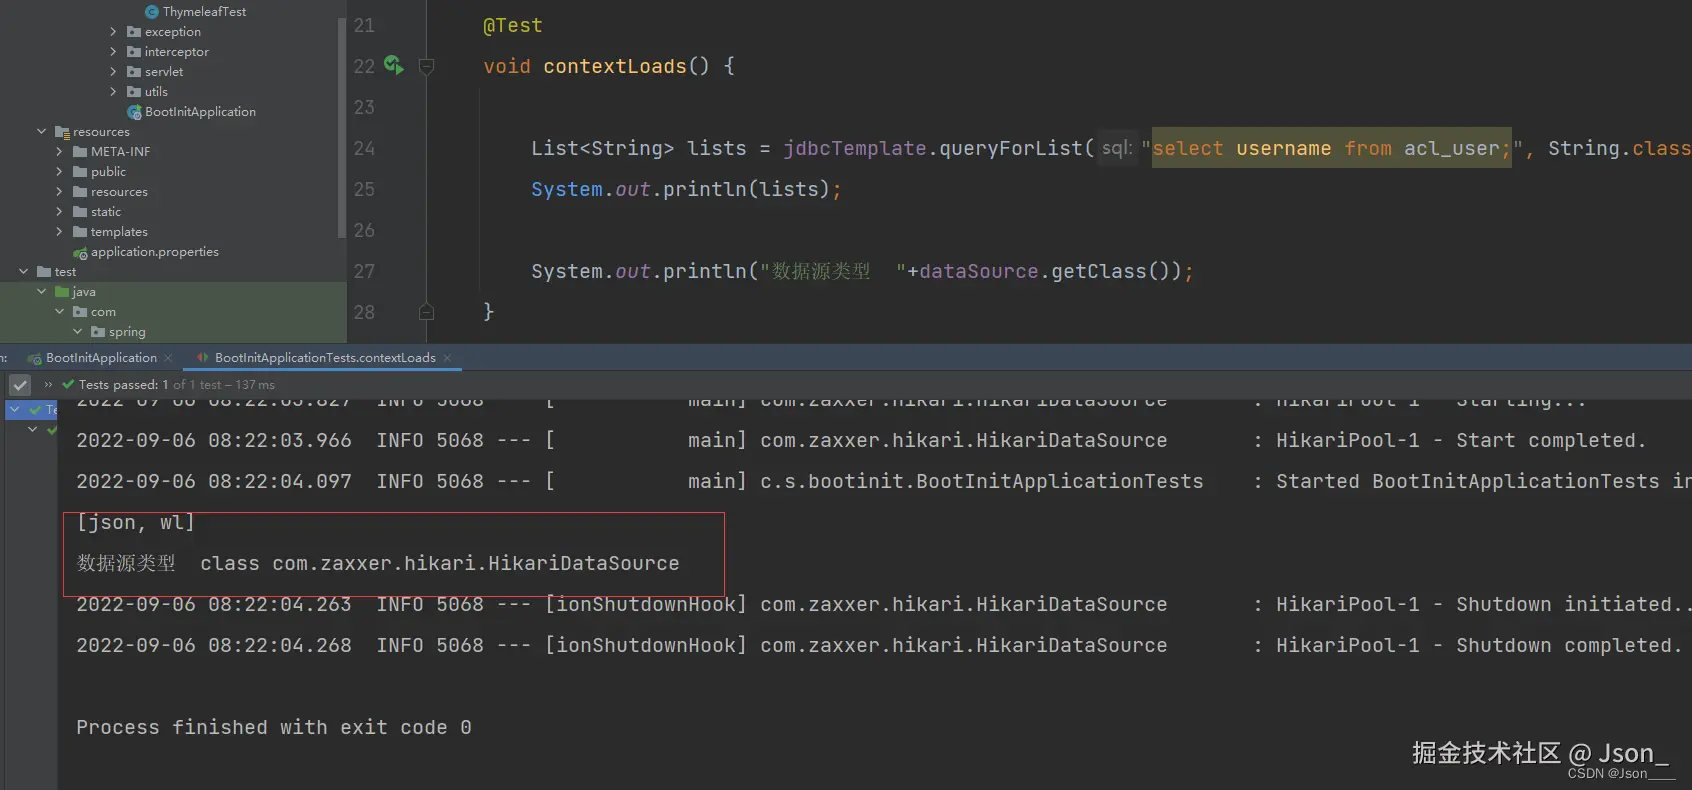Click the BootInitApplication Spring class icon in tree
The image size is (1692, 790).
(x=134, y=112)
